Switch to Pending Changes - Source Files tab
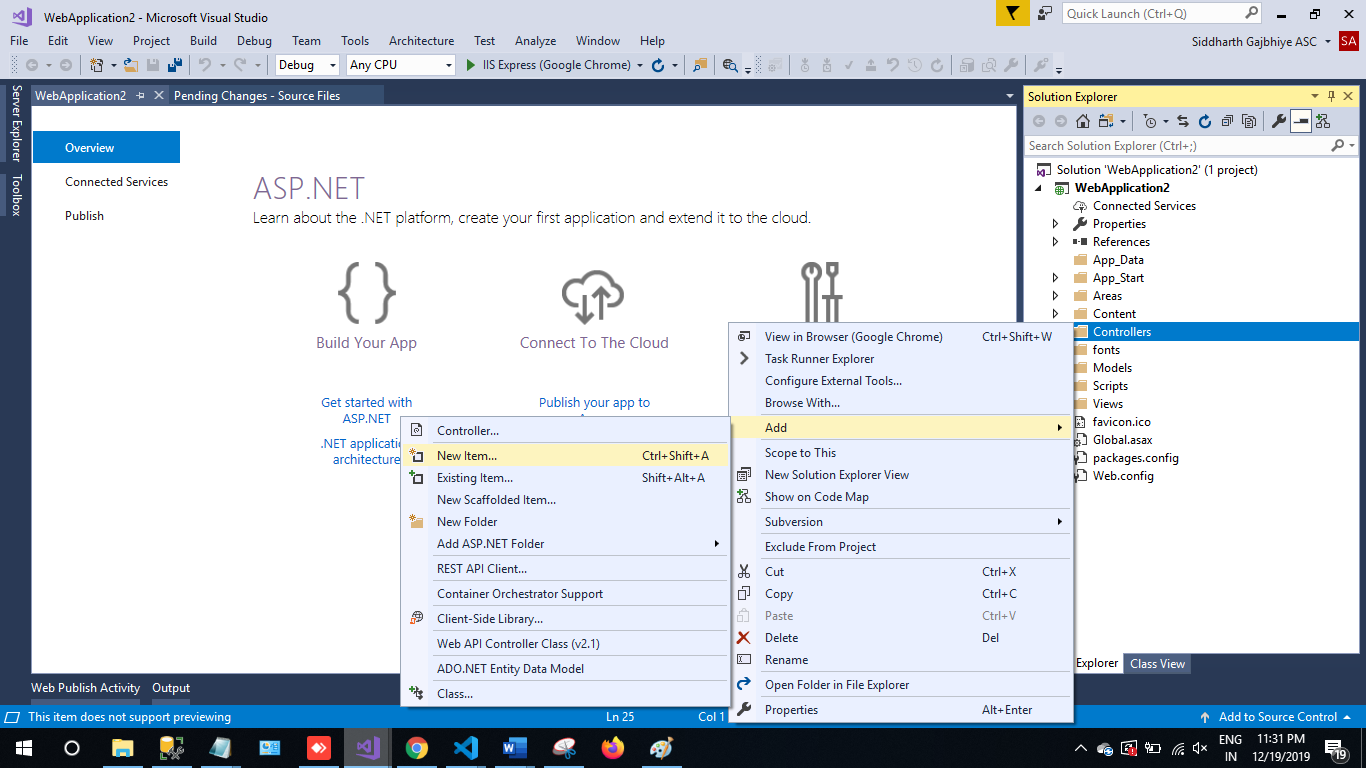Viewport: 1366px width, 768px height. coord(257,96)
